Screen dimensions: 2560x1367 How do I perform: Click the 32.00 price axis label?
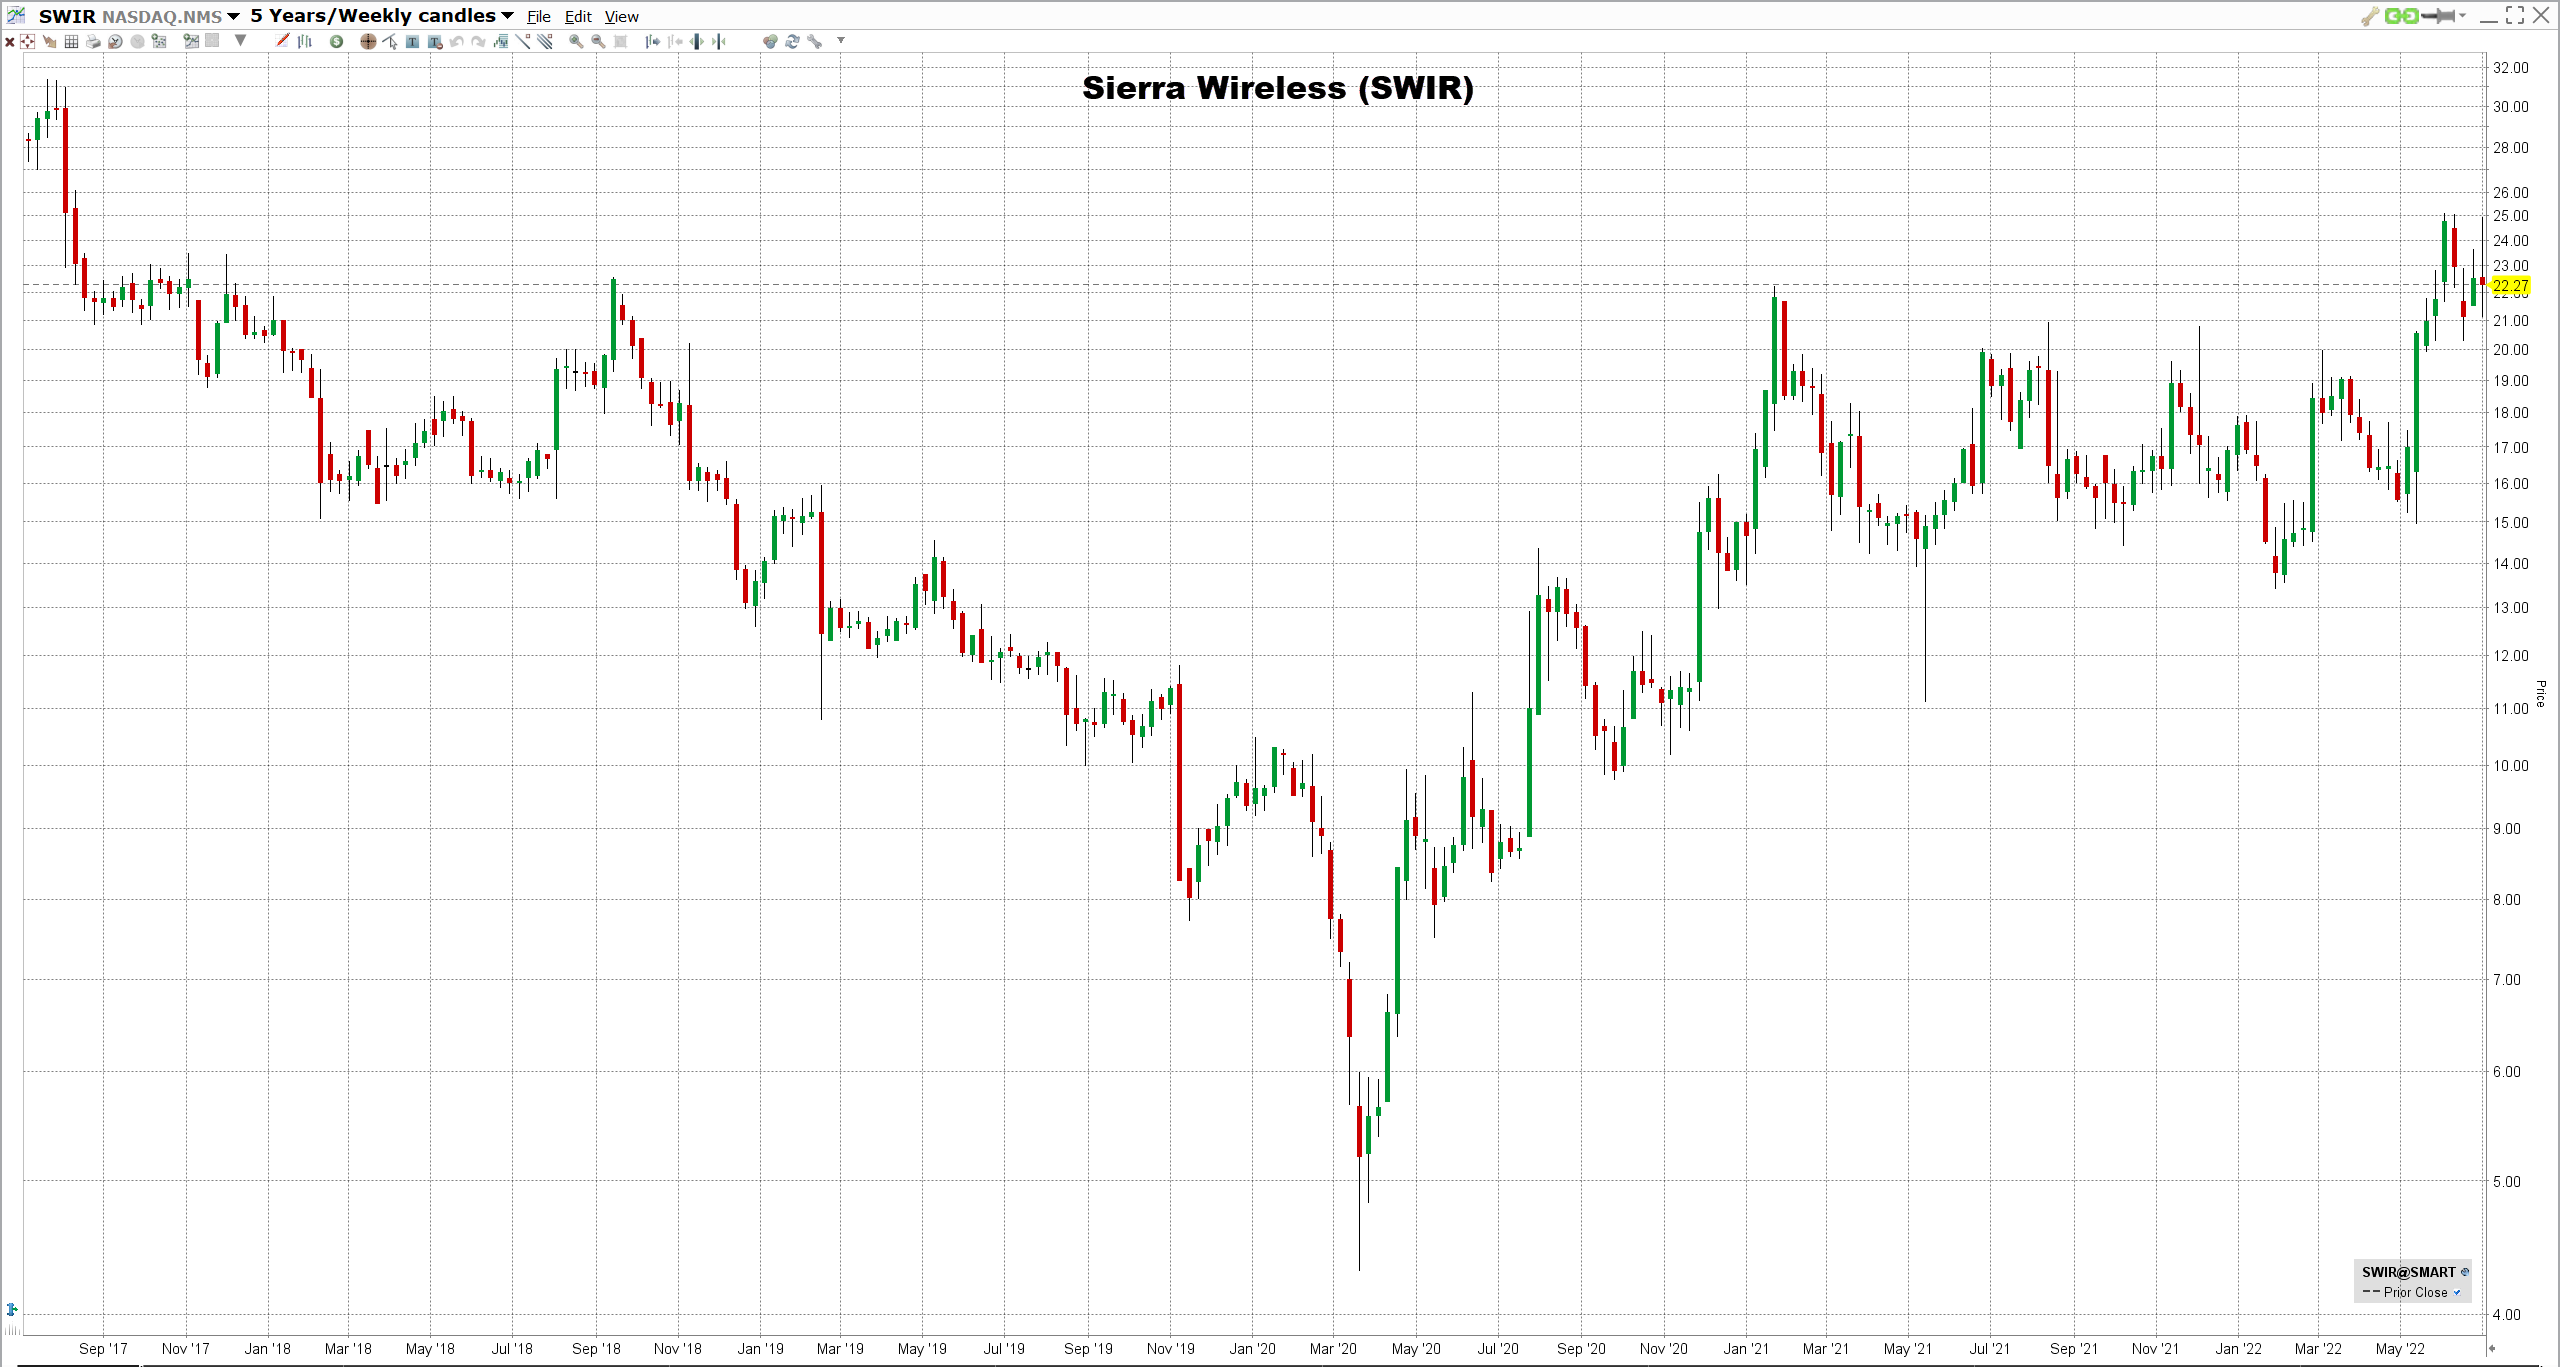2510,68
